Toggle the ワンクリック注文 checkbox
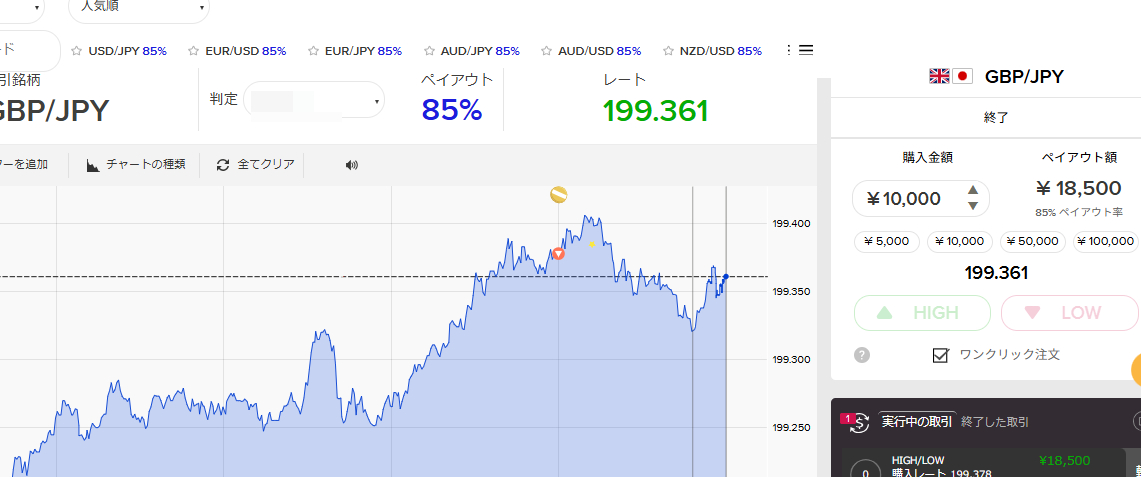 940,355
